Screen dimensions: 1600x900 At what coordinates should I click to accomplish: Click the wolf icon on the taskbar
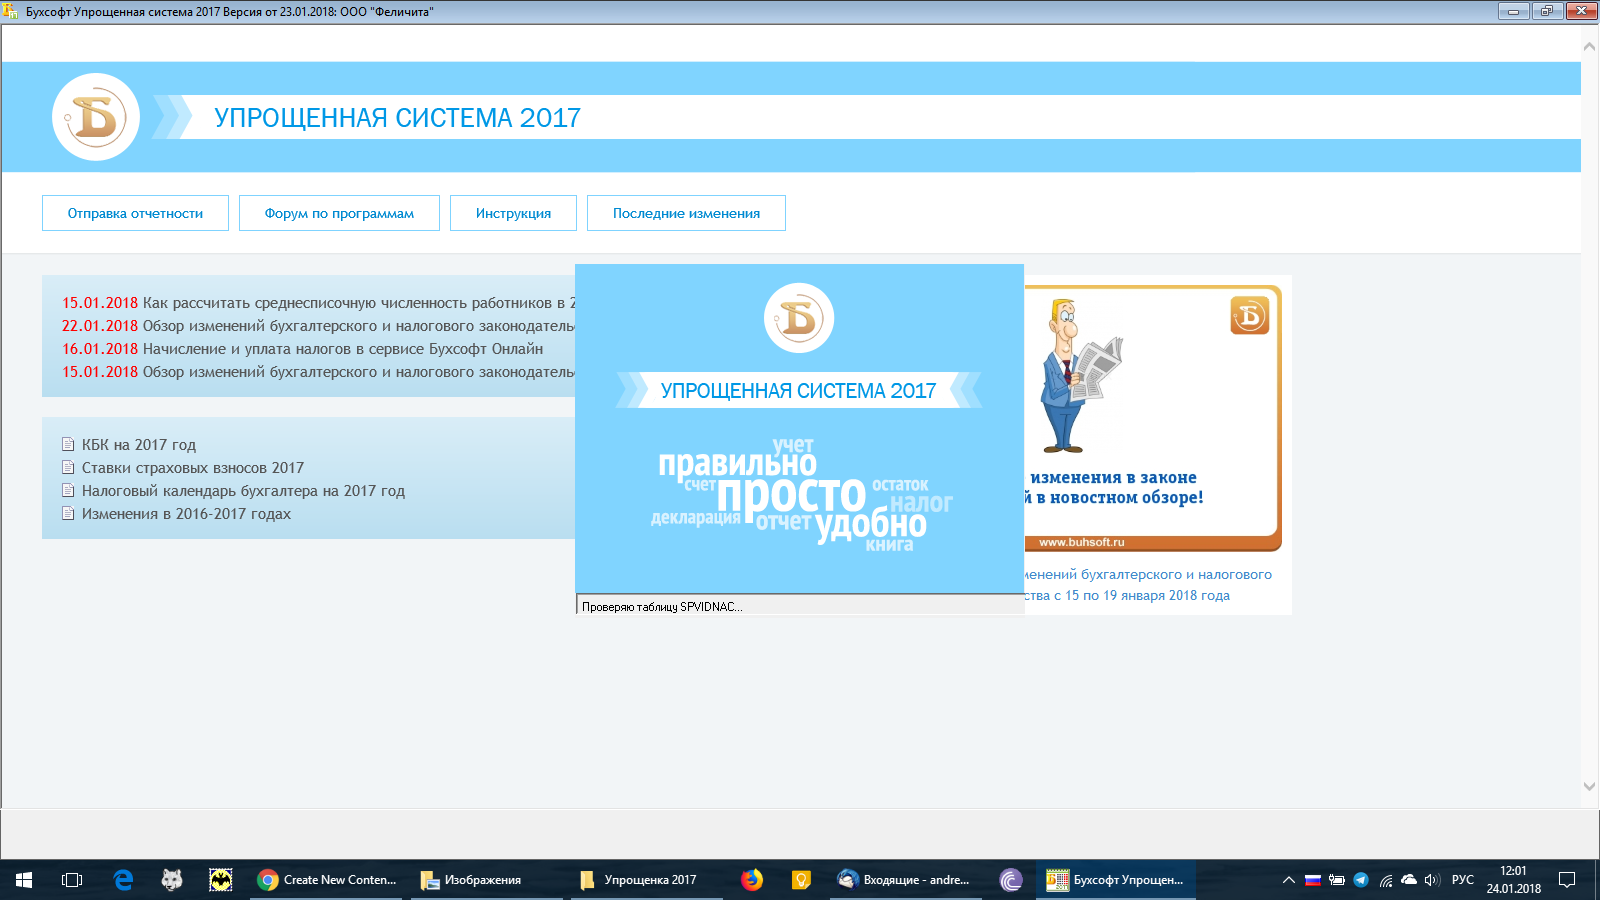coord(172,880)
